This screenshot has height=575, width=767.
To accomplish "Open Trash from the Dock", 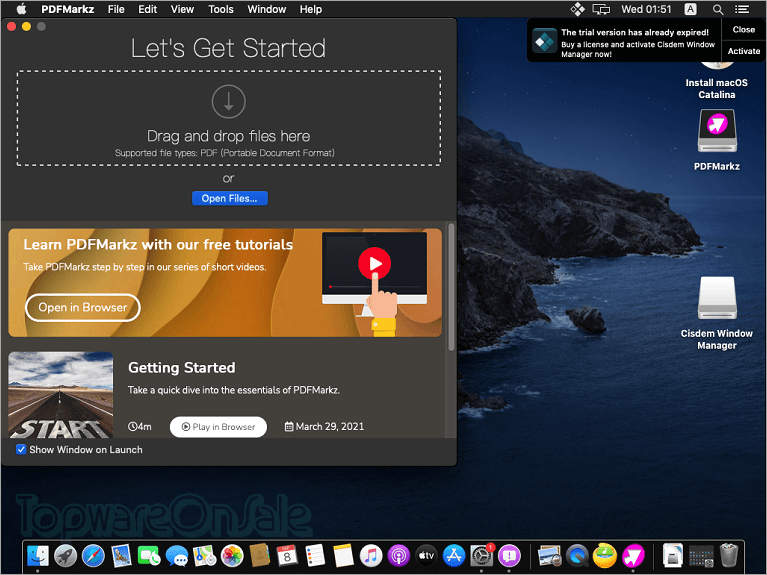I will coord(729,556).
